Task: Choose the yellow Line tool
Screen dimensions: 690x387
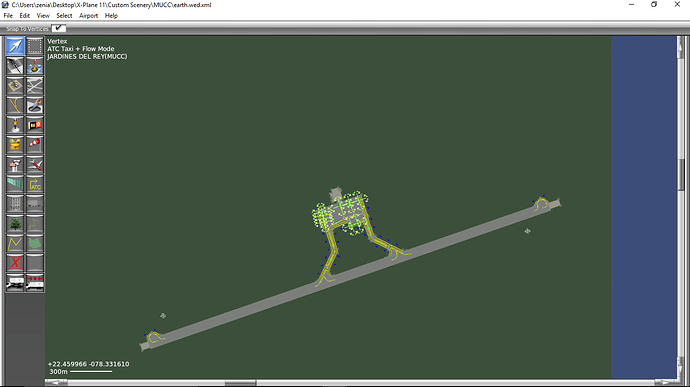Action: pyautogui.click(x=15, y=243)
